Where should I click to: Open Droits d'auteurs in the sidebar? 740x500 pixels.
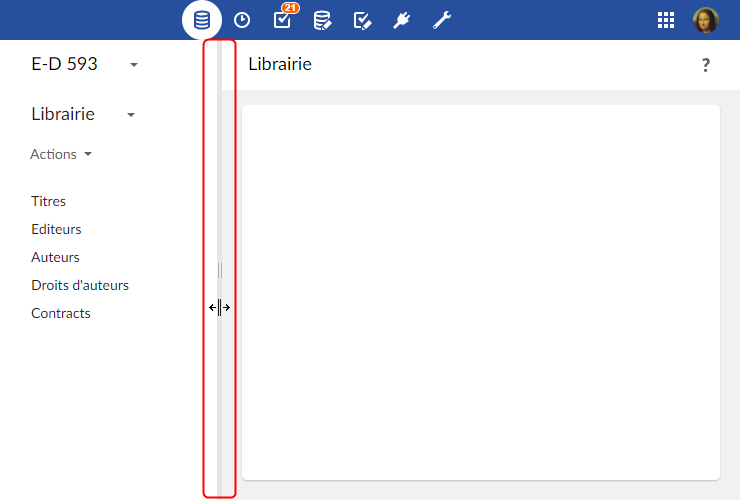click(x=80, y=285)
